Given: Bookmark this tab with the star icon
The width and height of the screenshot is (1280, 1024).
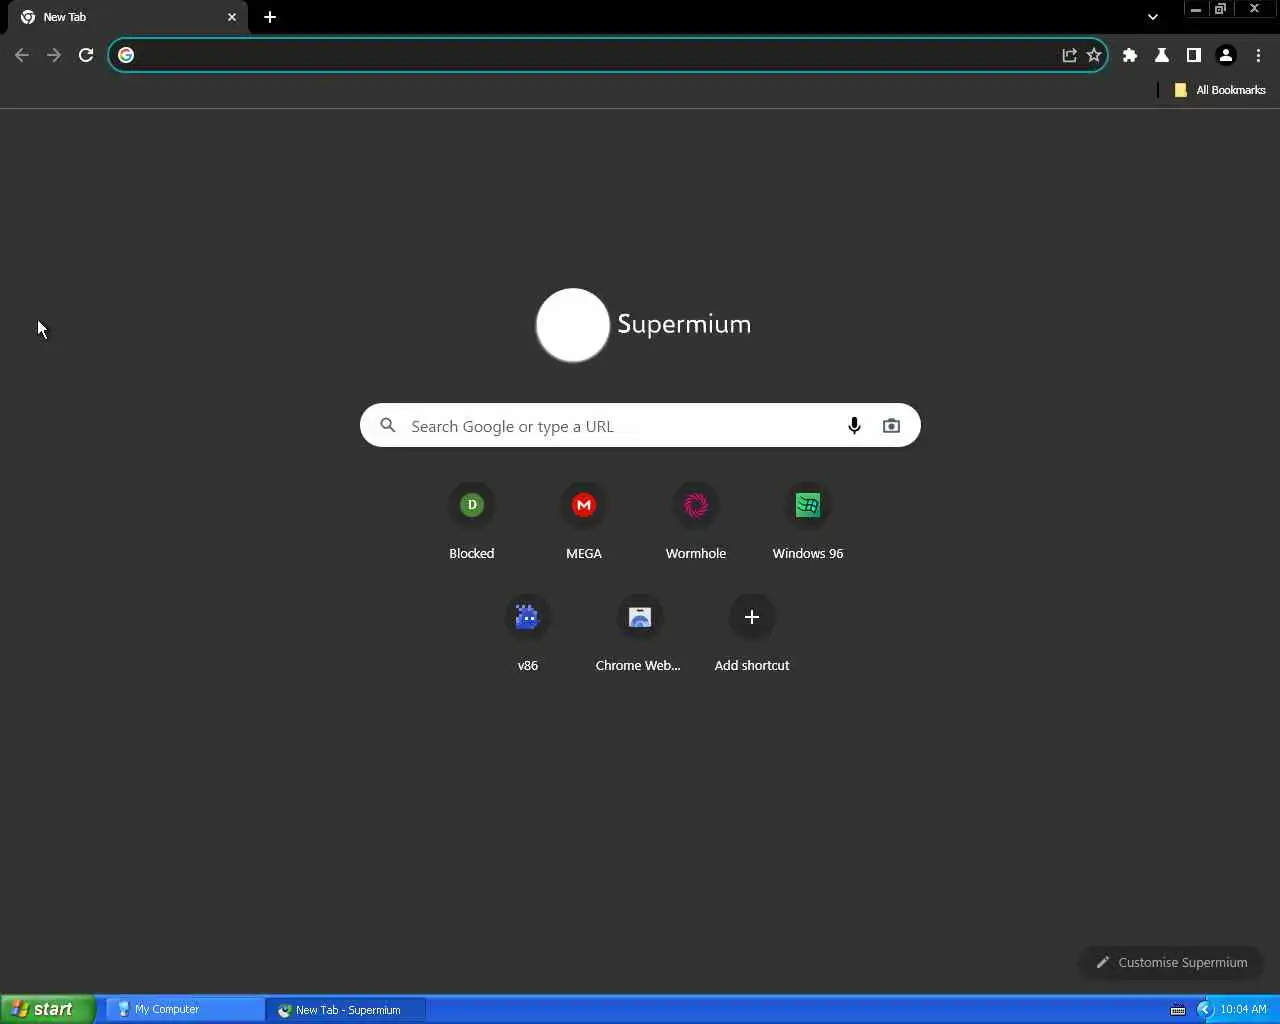Looking at the screenshot, I should (1094, 55).
